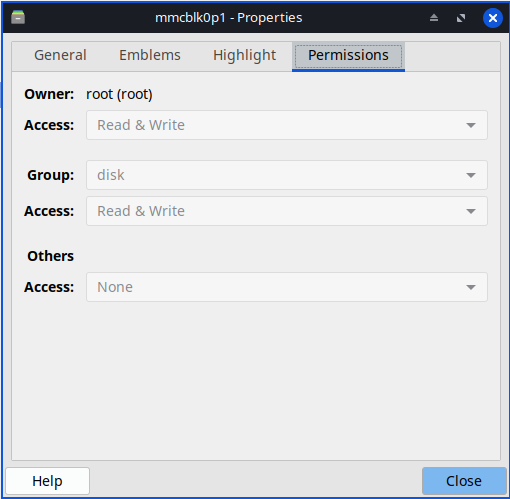Click the shade (roll-up) window icon
Screen dimensions: 510x499
(434, 18)
